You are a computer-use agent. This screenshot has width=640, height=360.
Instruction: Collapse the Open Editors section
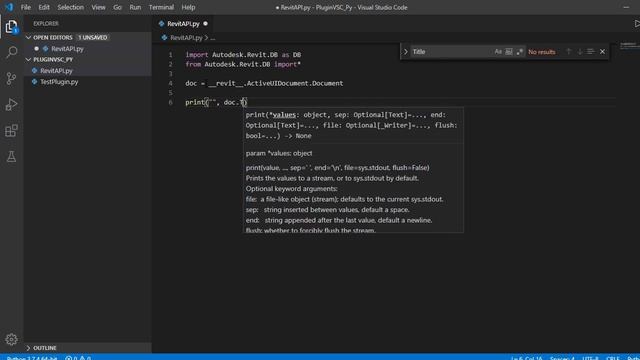pyautogui.click(x=29, y=37)
